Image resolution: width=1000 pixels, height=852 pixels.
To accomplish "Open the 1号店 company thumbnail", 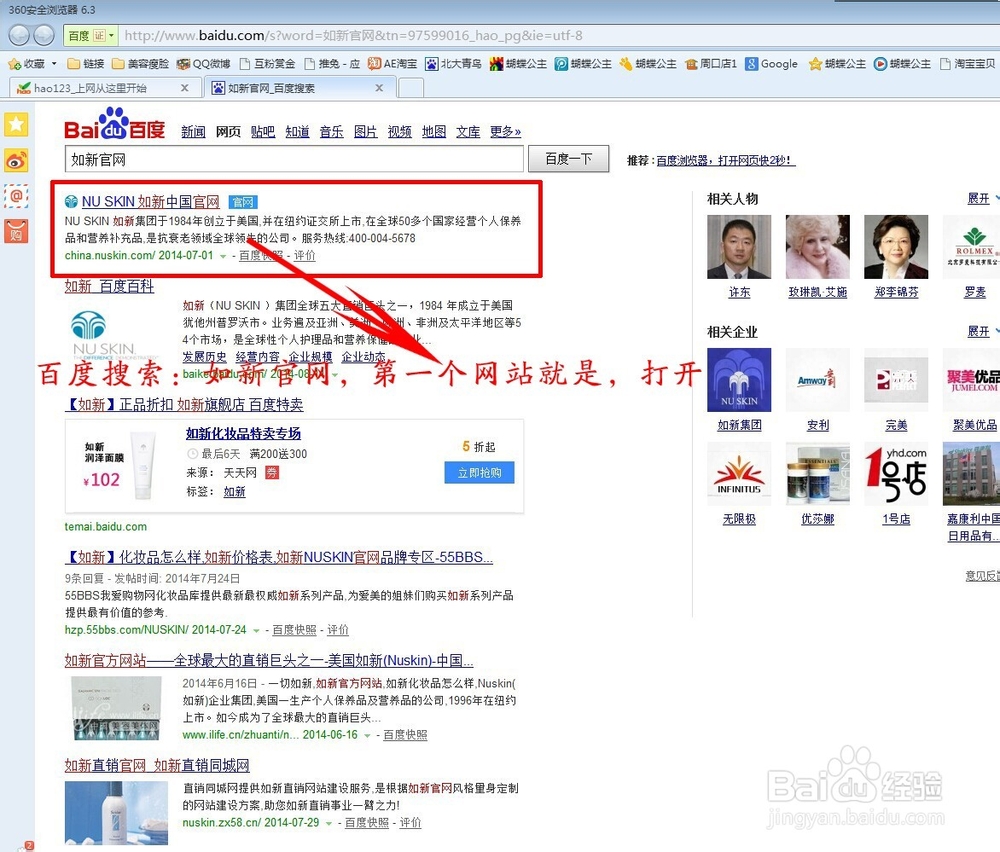I will tap(896, 474).
